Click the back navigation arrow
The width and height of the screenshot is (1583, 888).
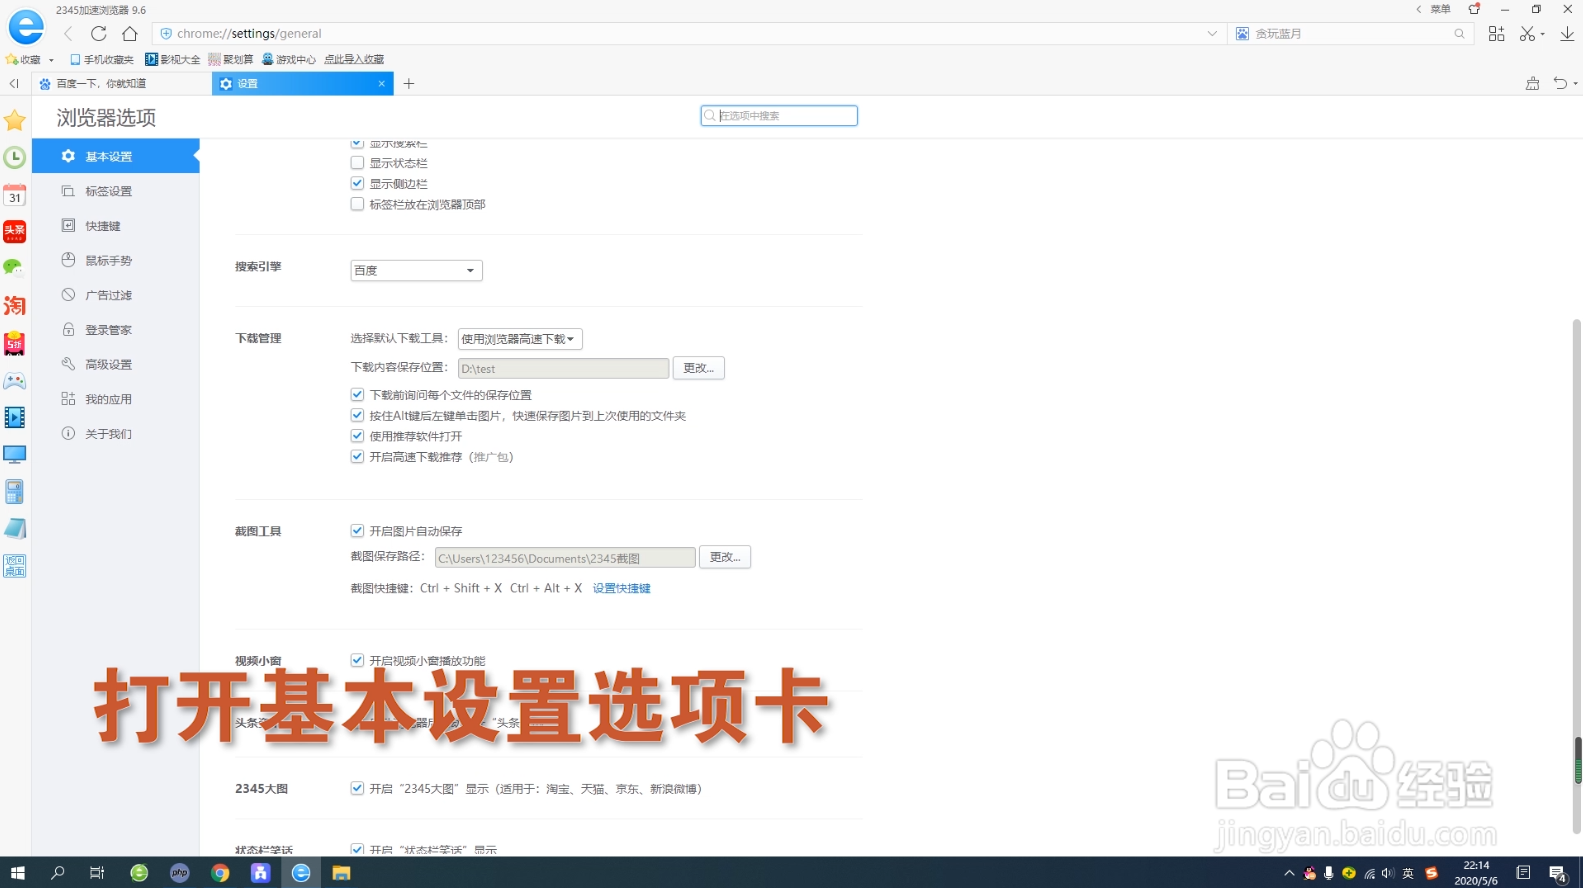(x=68, y=33)
